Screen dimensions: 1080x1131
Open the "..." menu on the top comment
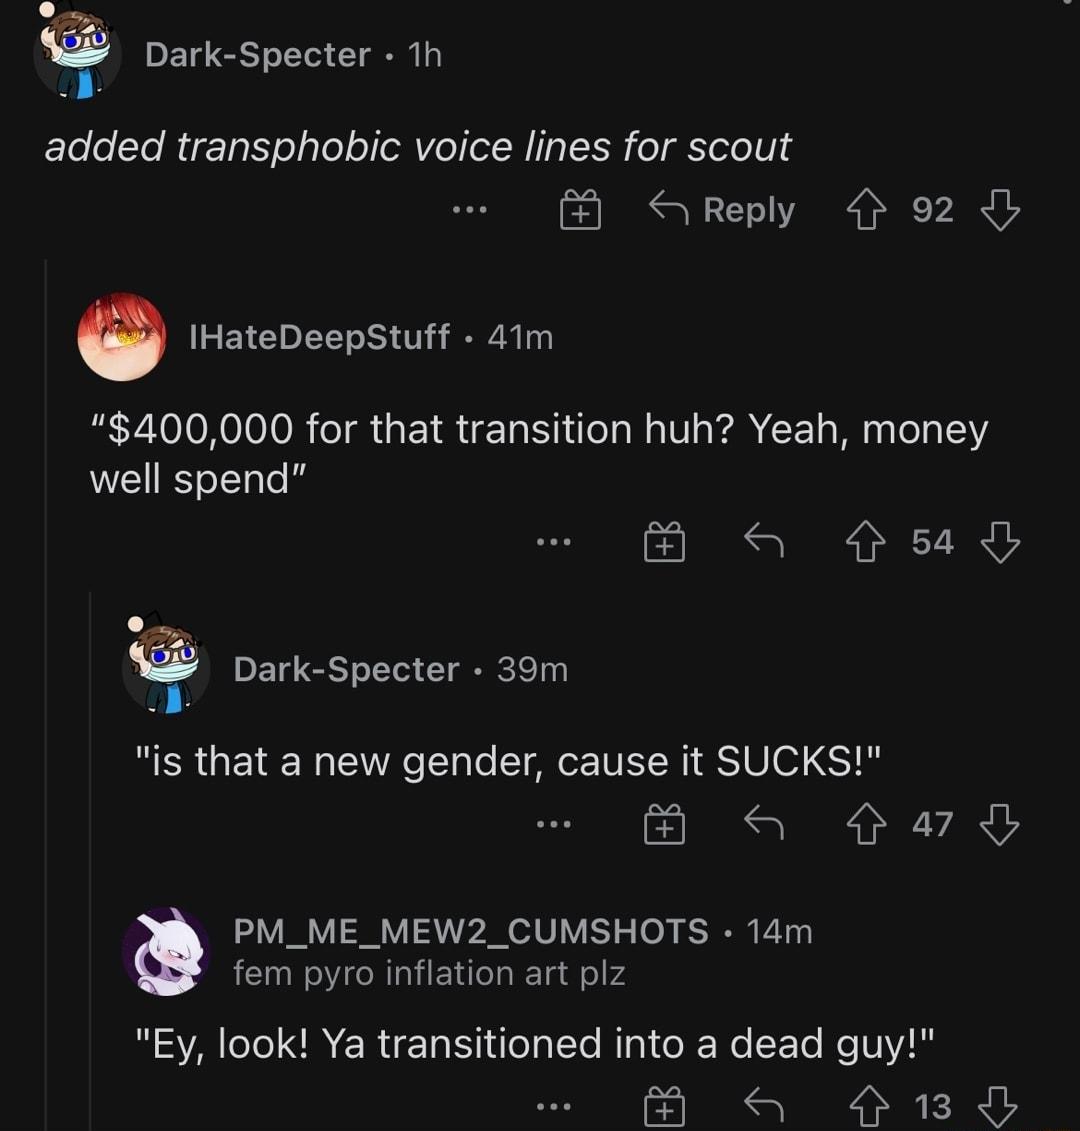[469, 210]
